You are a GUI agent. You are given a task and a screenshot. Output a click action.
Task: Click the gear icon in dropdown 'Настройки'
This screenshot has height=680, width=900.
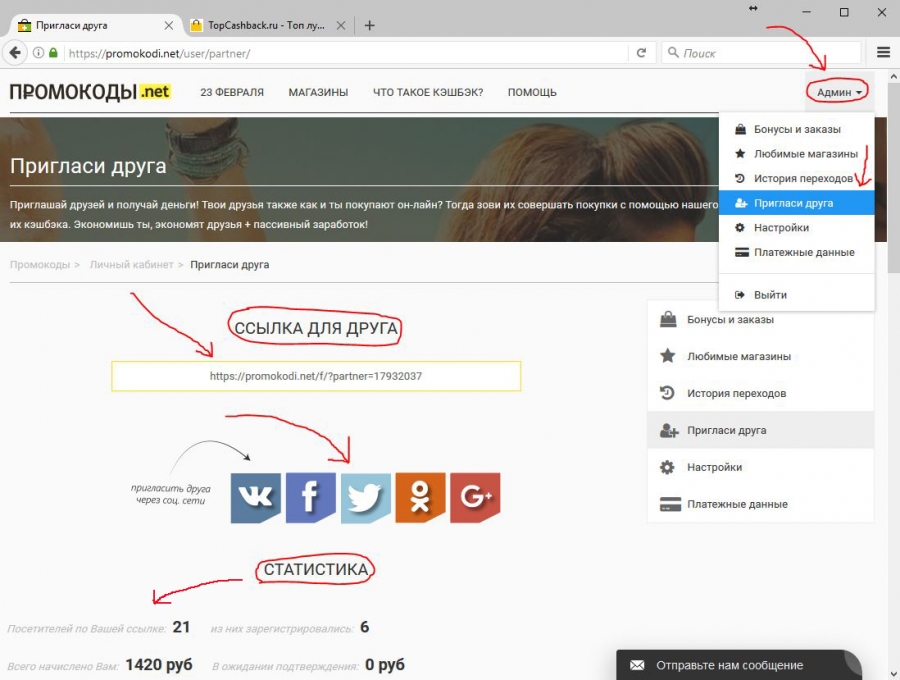coord(740,228)
